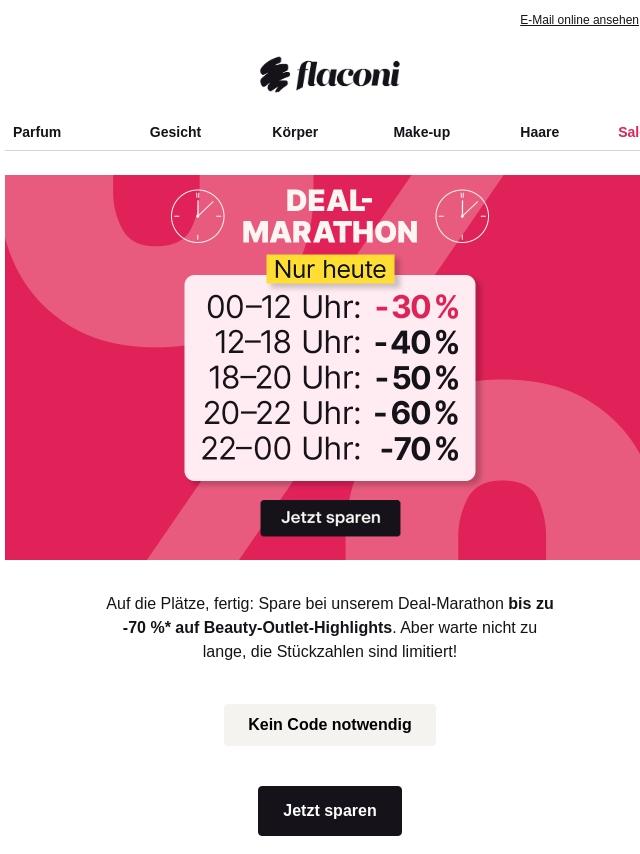
Task: Click the 18–20 Uhr -50% deal row
Action: click(x=333, y=378)
